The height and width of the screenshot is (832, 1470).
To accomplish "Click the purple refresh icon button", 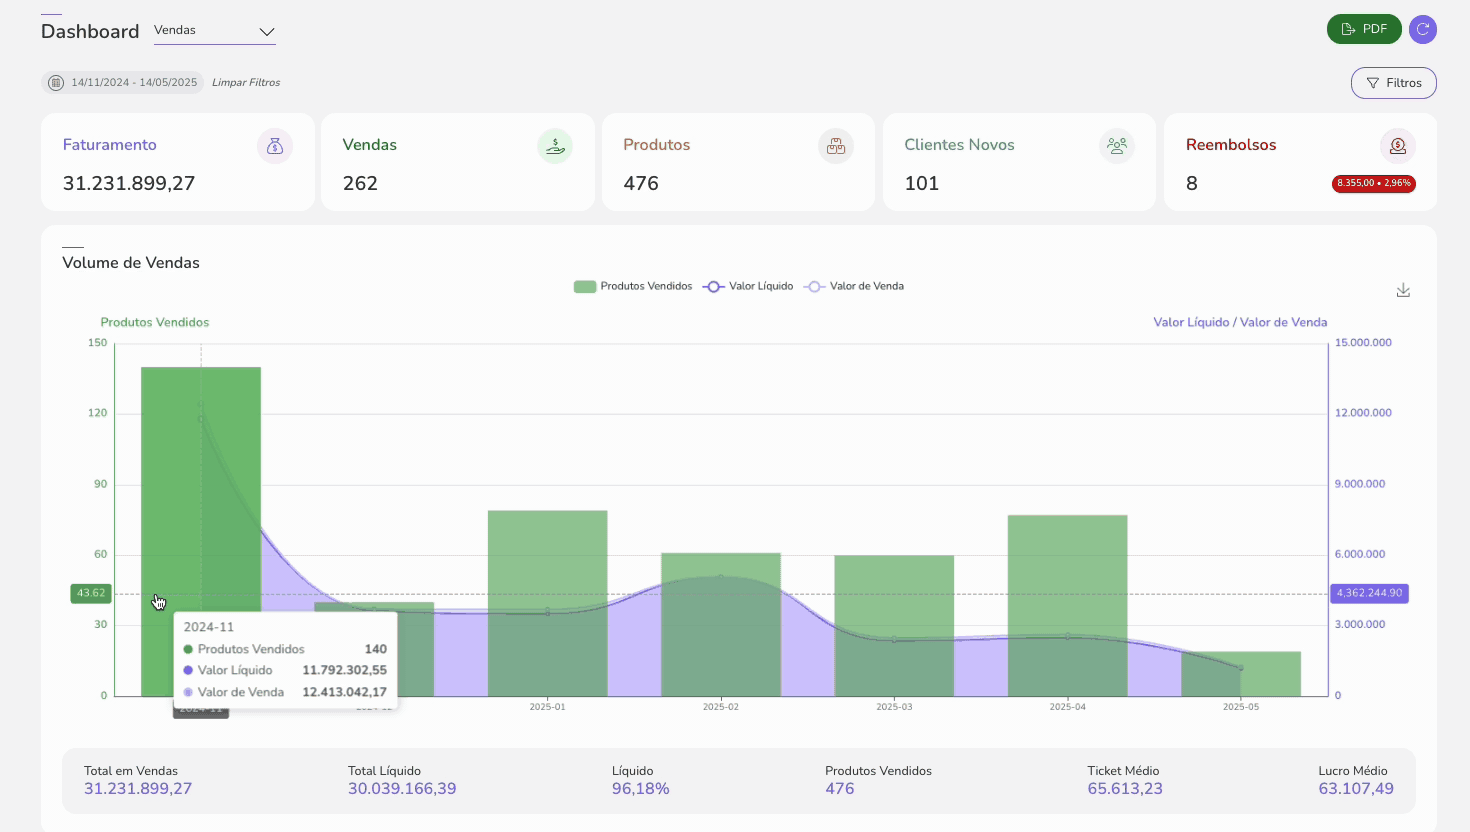I will (x=1422, y=30).
